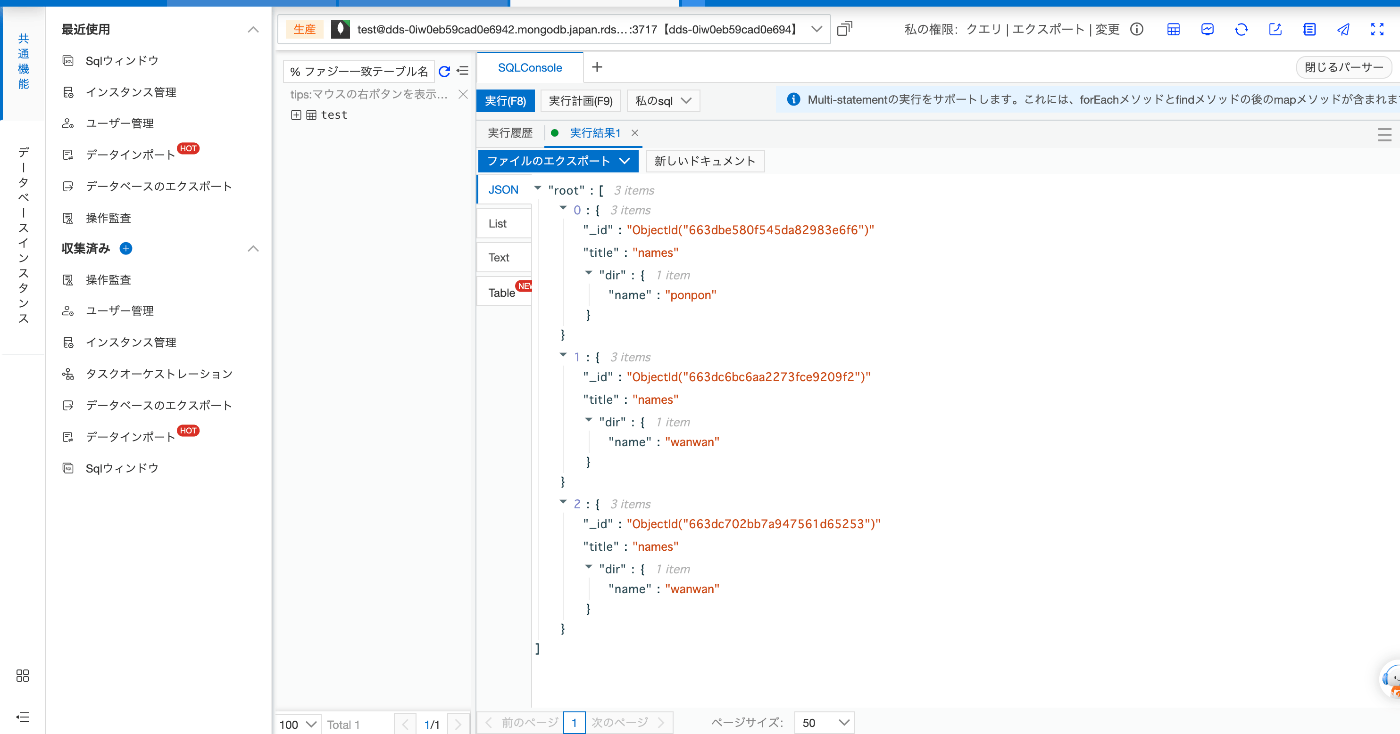Collapse the JSON root array node
The height and width of the screenshot is (734, 1400).
pos(538,188)
